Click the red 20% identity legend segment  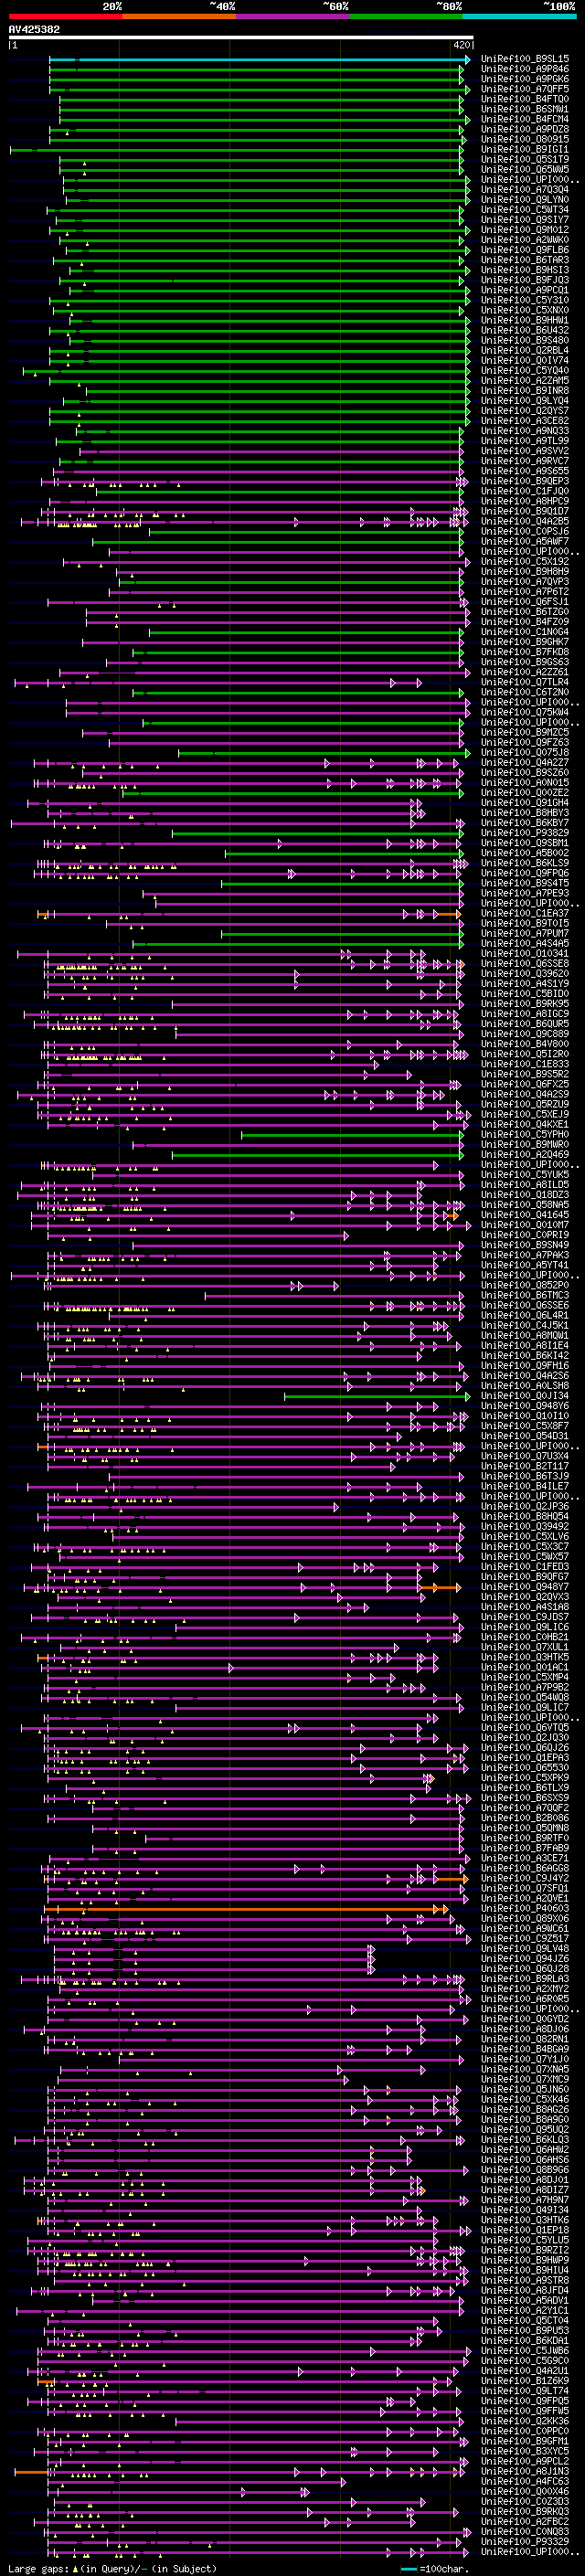coord(65,16)
